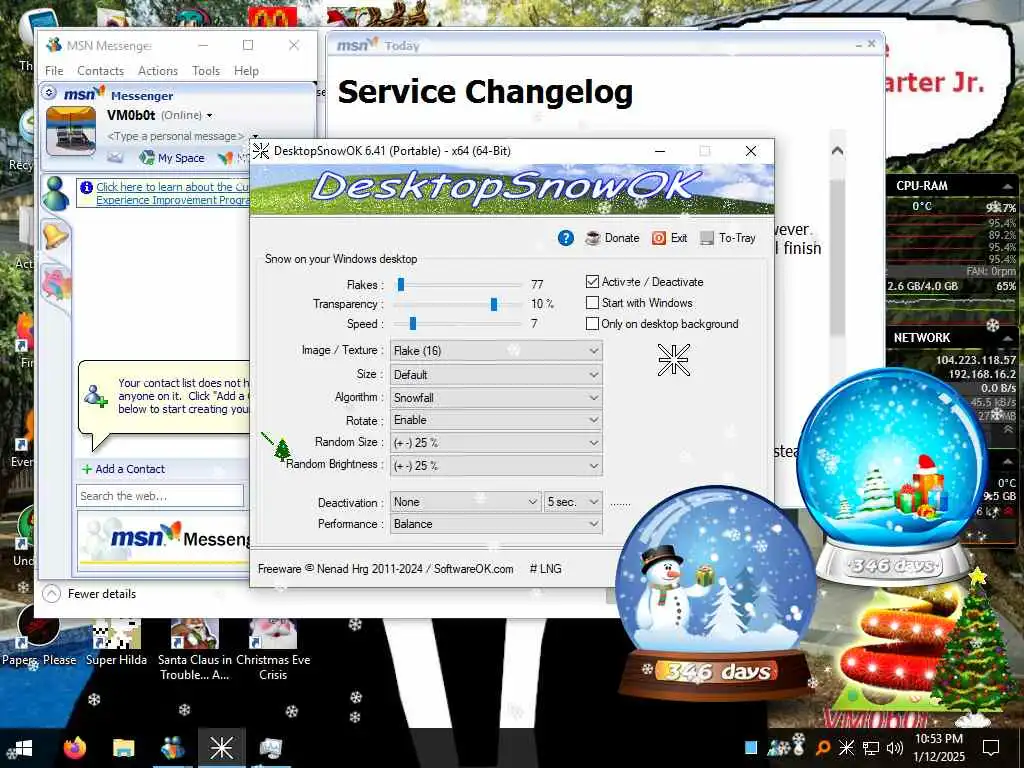Click the personal message field in Messenger

pyautogui.click(x=175, y=136)
